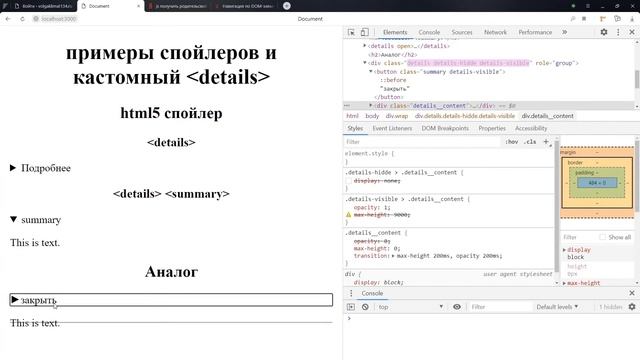Open the console drawer three-dot menu
This screenshot has width=640, height=360.
pyautogui.click(x=351, y=293)
